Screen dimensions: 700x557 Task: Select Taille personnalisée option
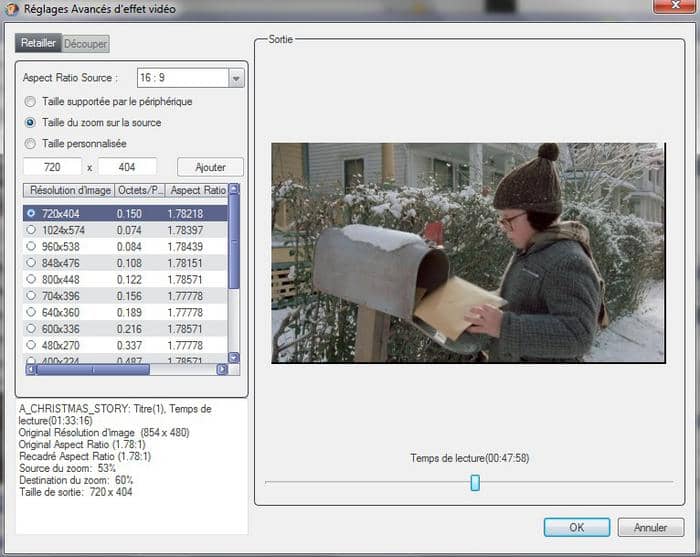tap(30, 143)
